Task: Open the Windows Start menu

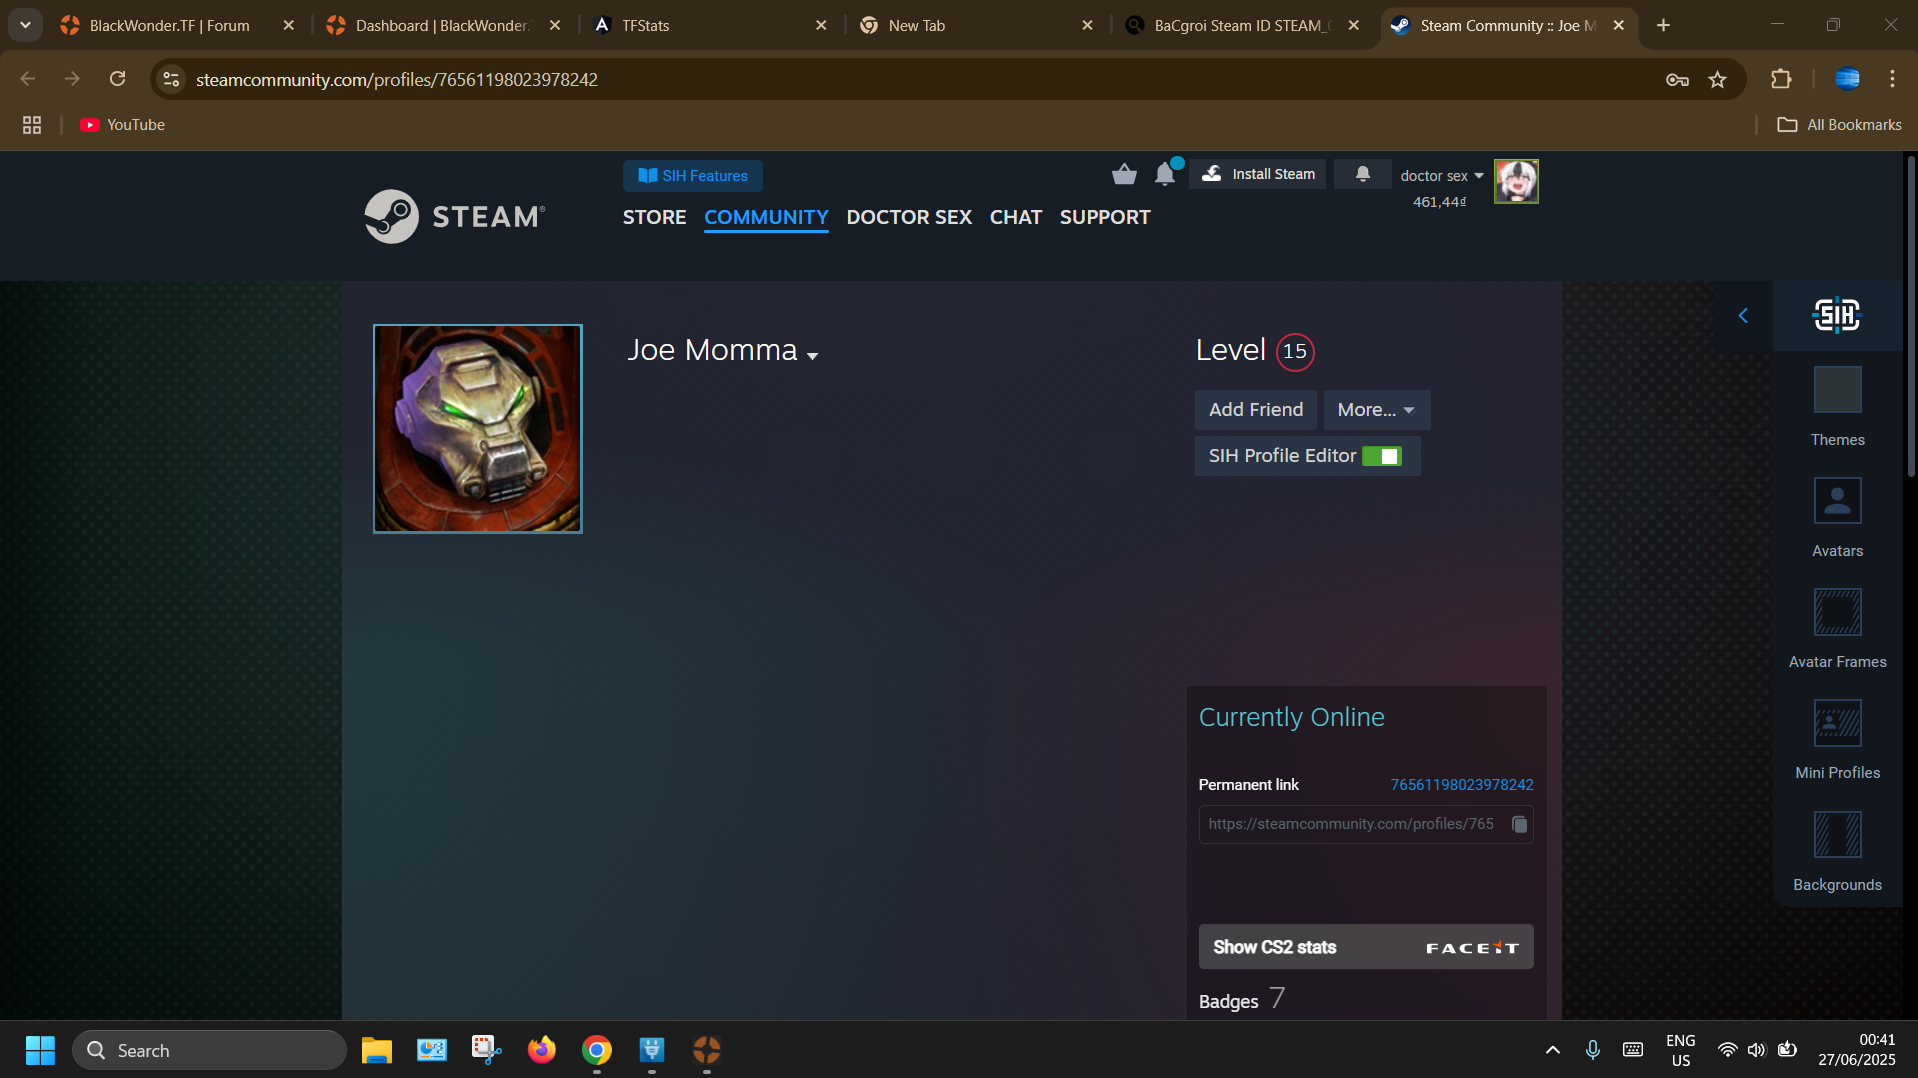Action: coord(40,1050)
